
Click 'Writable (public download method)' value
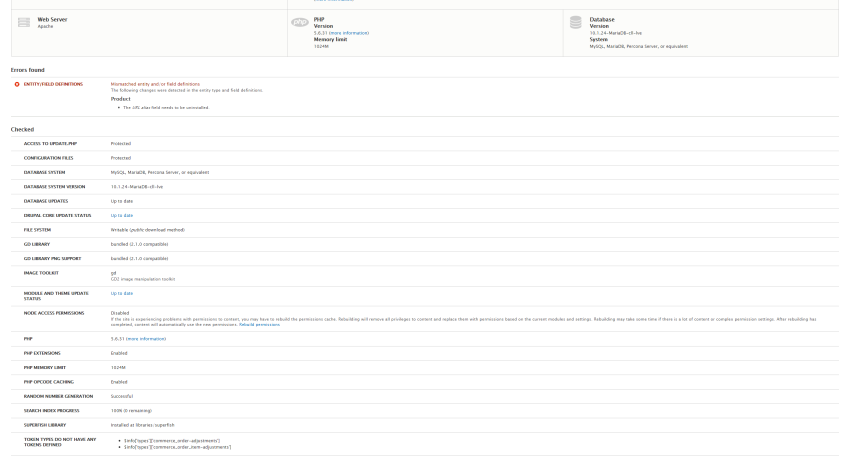[x=147, y=230]
